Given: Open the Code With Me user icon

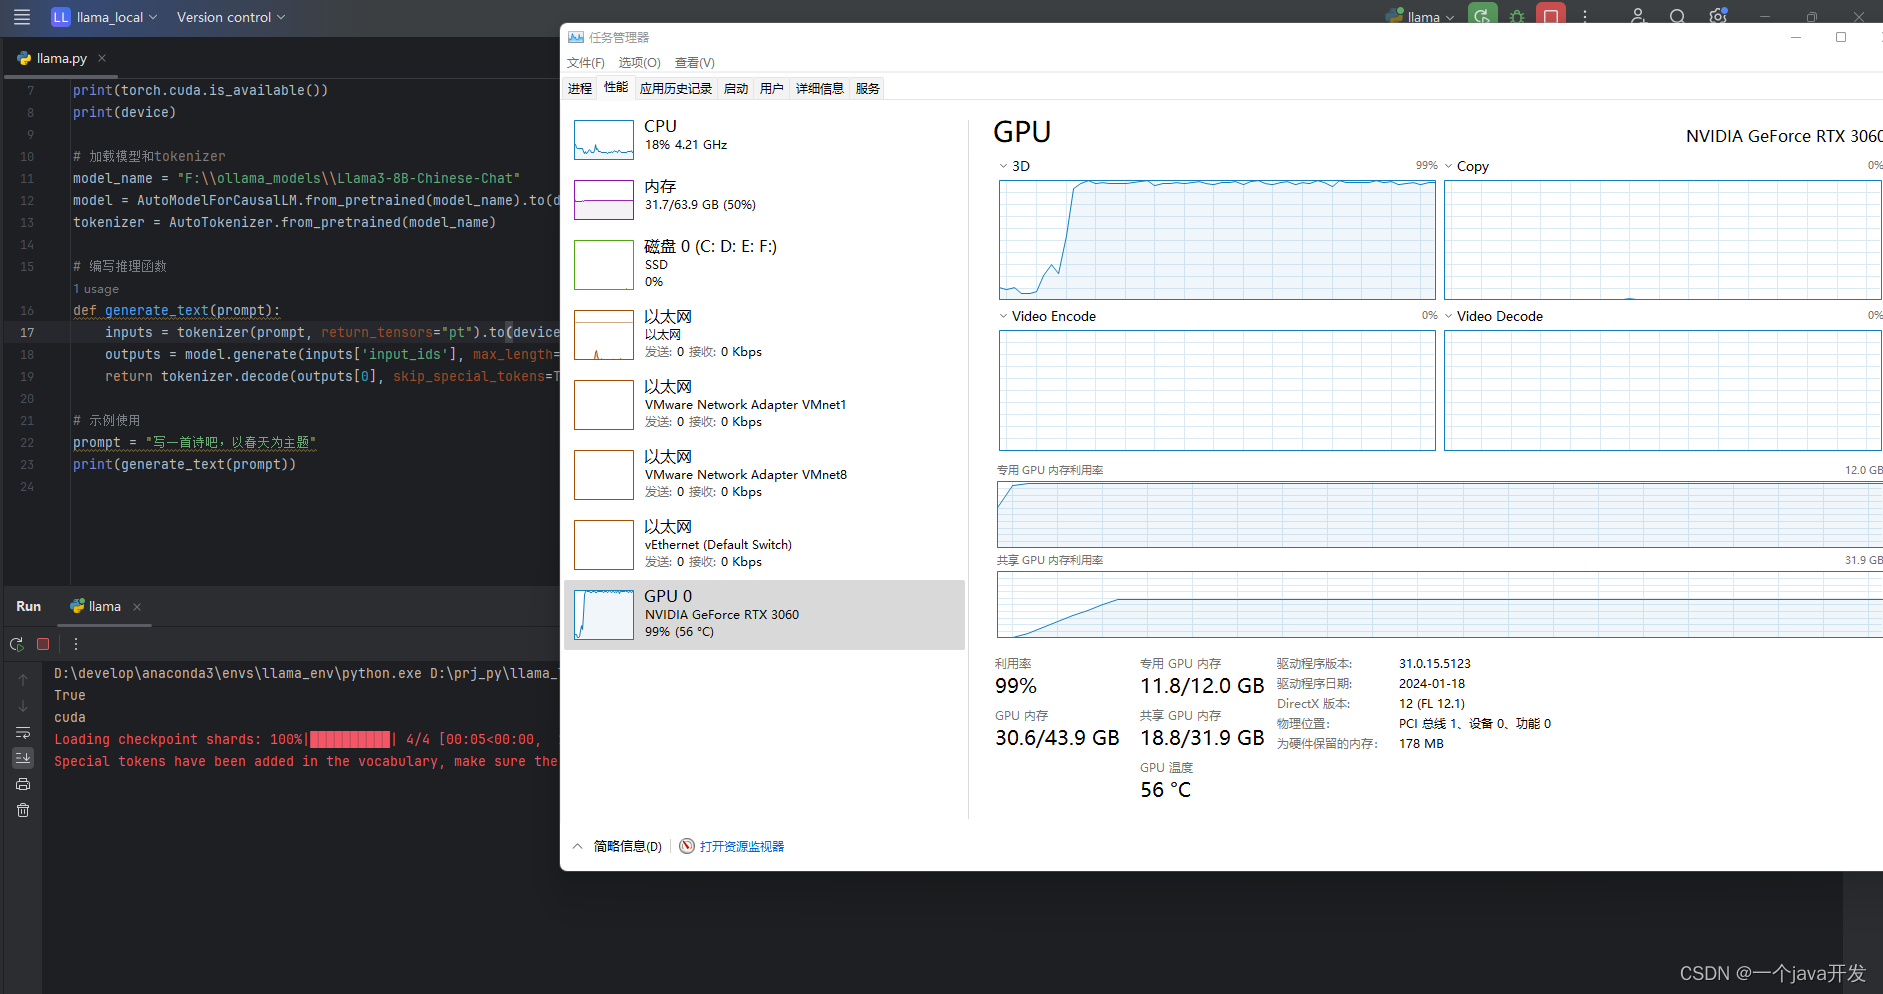Looking at the screenshot, I should (1638, 17).
